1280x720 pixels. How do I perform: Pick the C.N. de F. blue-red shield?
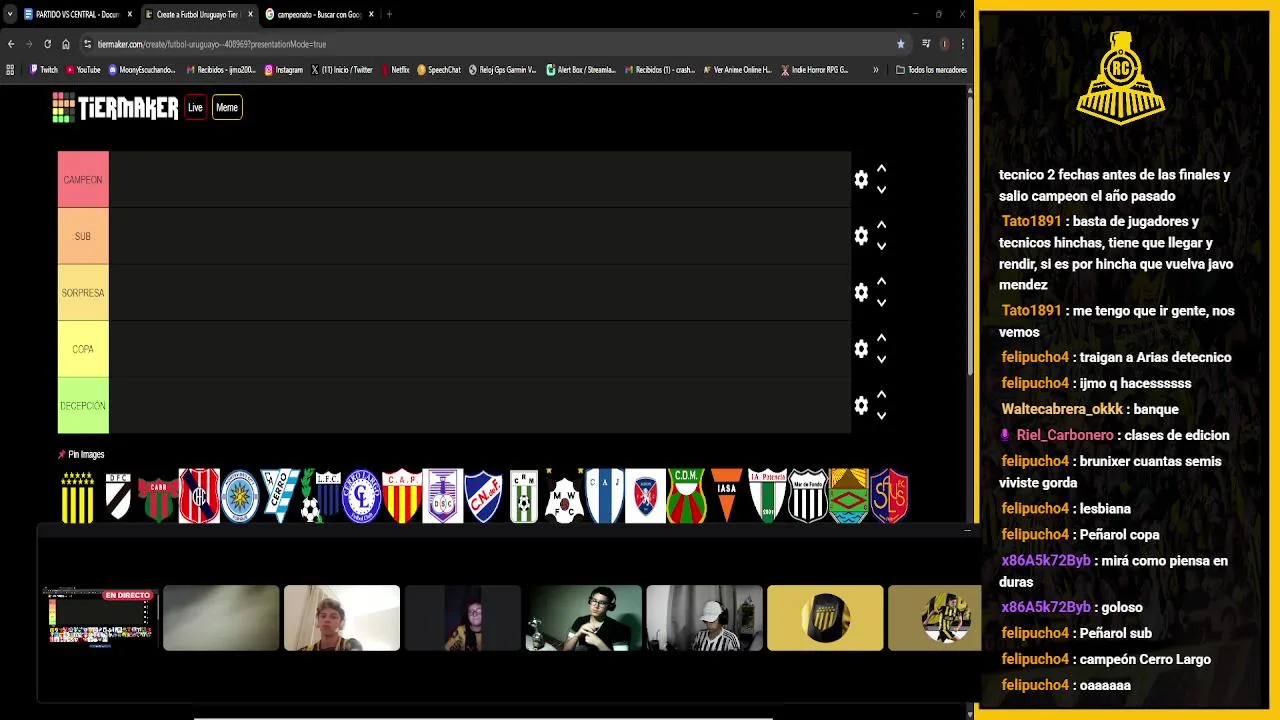coord(483,496)
